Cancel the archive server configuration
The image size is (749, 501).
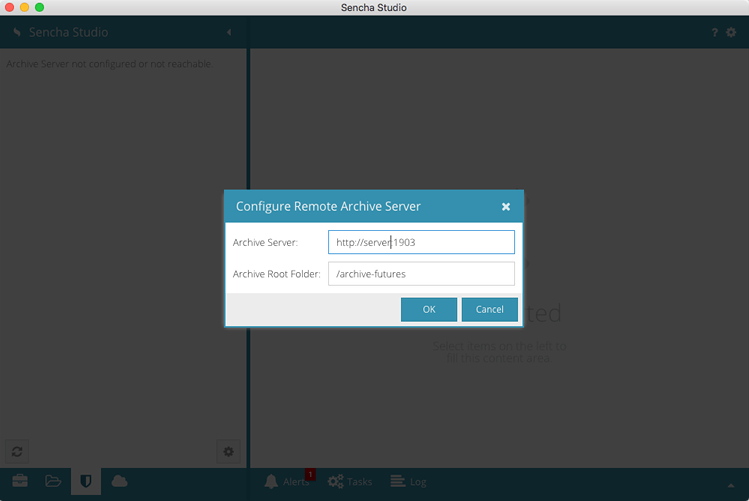pyautogui.click(x=489, y=309)
